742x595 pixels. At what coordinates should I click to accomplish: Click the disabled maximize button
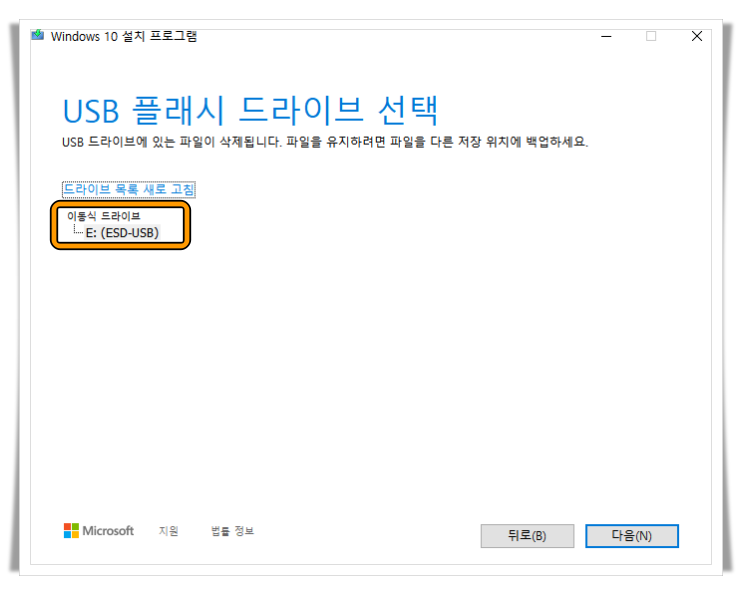651,36
